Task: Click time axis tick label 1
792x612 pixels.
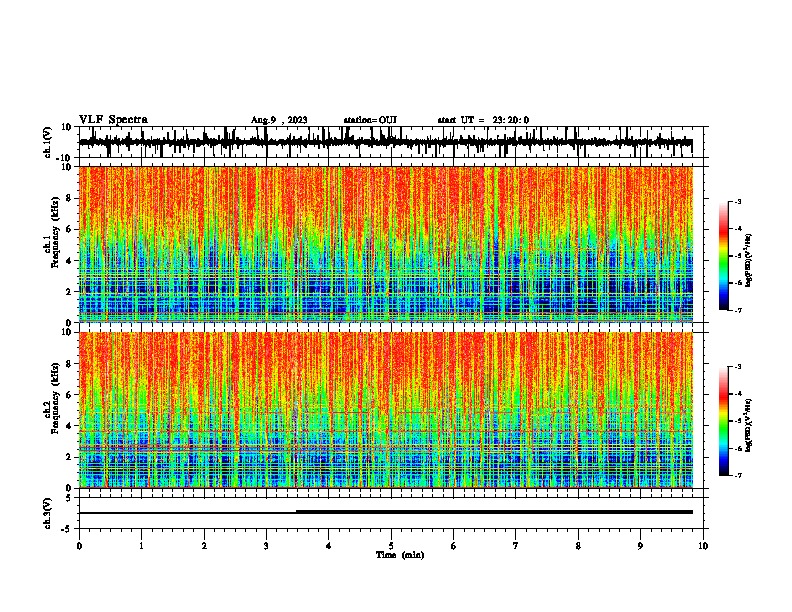Action: coord(141,546)
